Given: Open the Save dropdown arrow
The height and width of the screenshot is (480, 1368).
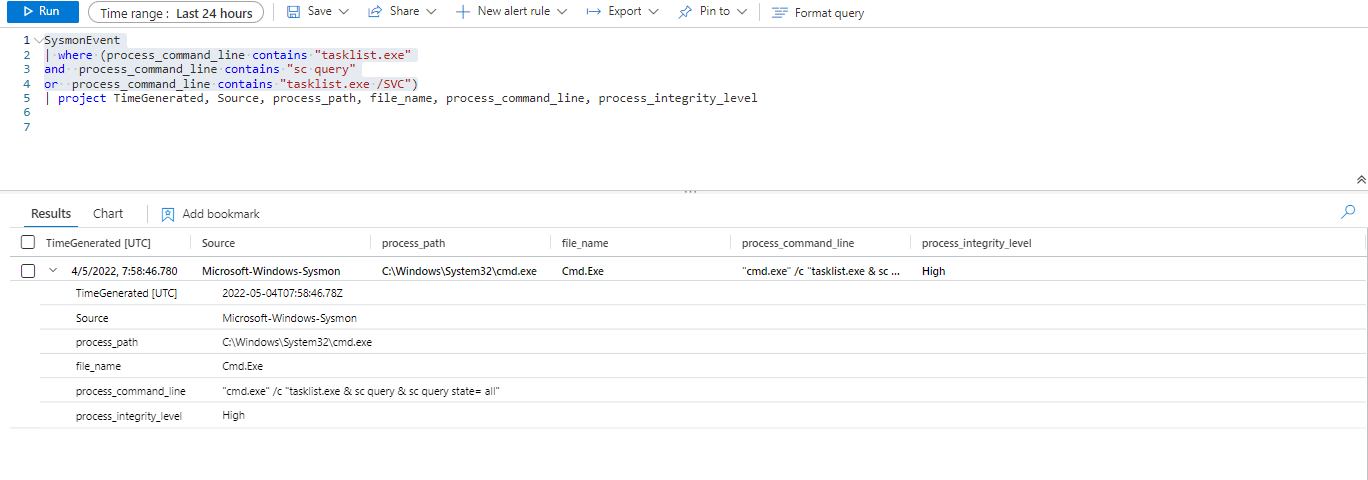Looking at the screenshot, I should (344, 12).
